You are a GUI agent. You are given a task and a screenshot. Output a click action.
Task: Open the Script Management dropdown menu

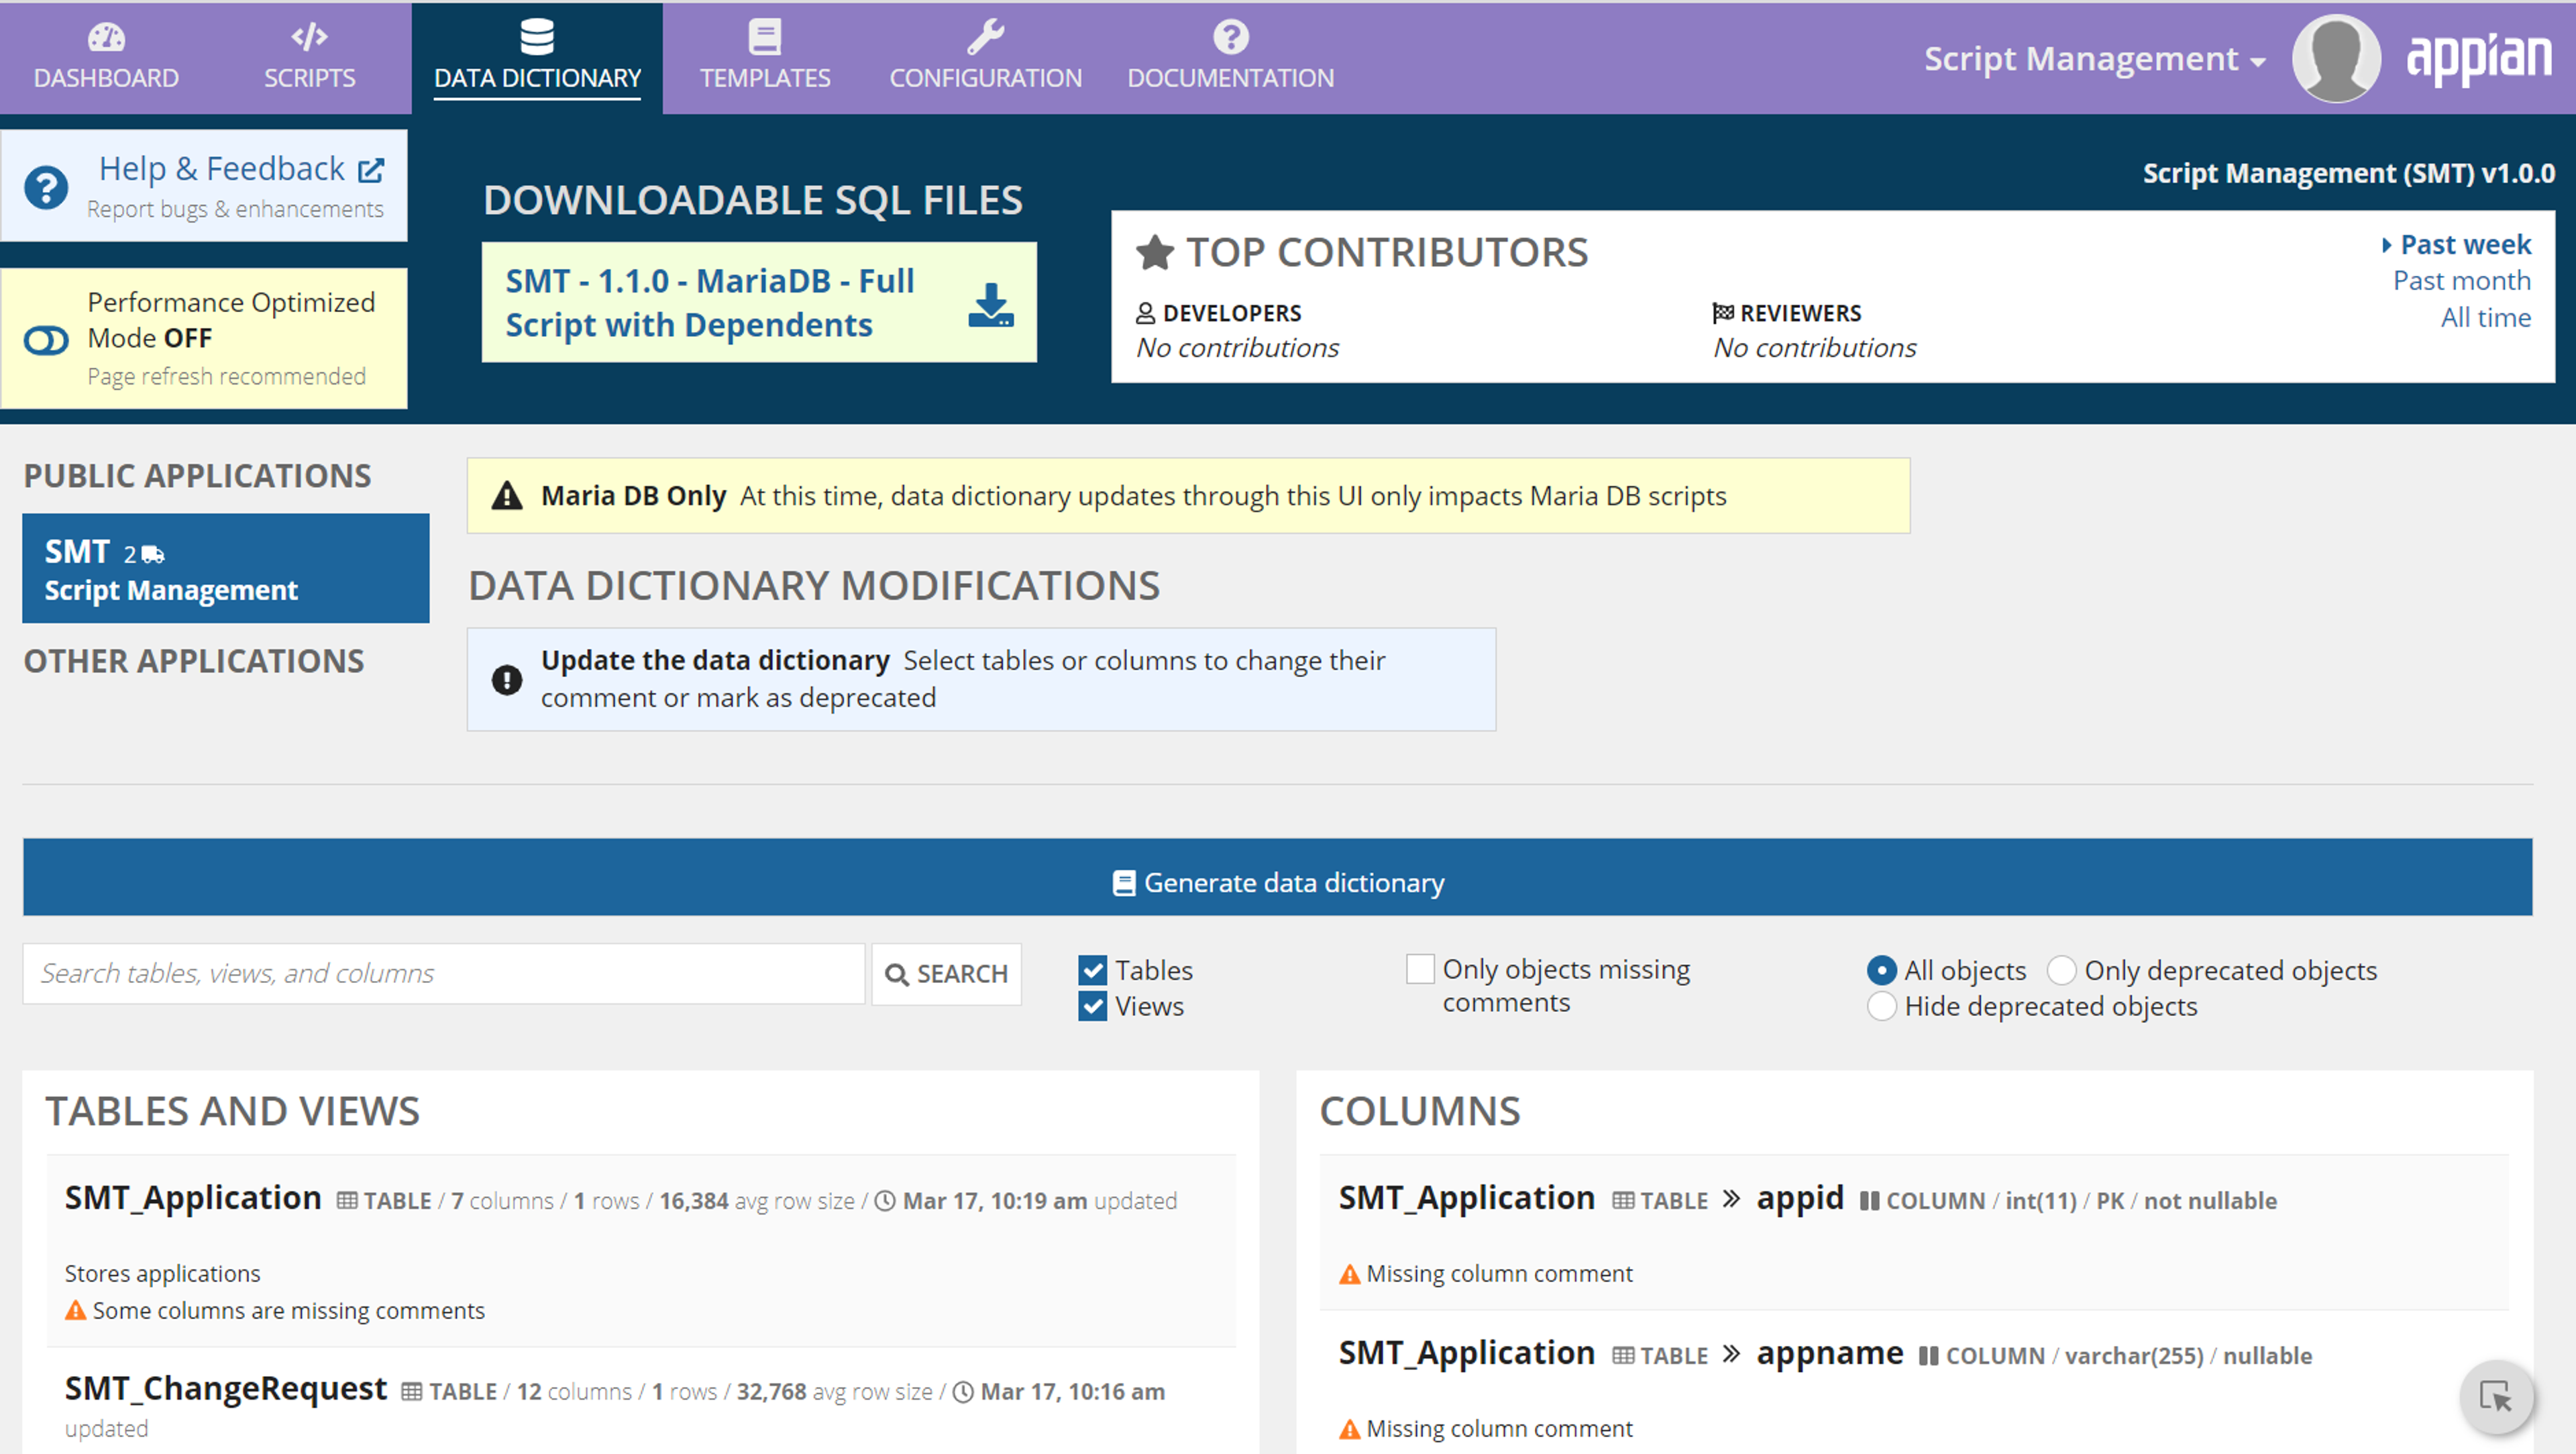2095,59
